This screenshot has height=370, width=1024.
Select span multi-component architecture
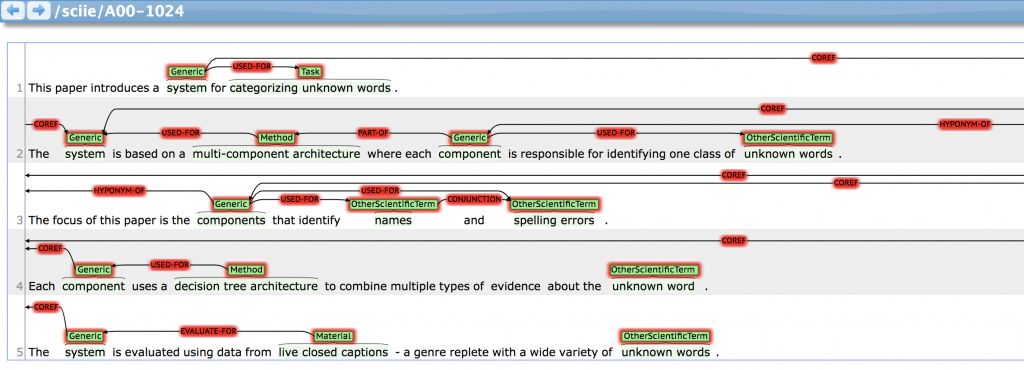pos(276,154)
